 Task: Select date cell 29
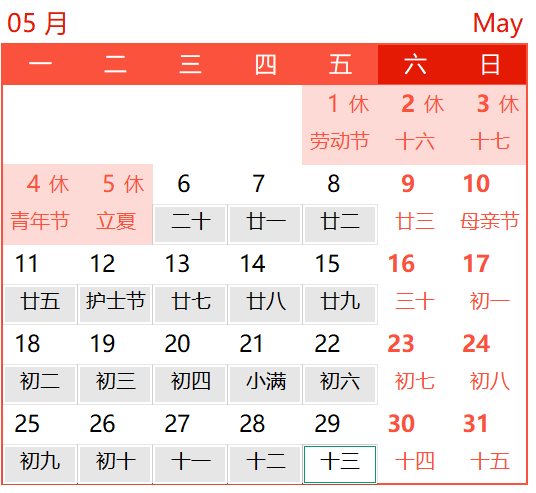340,424
